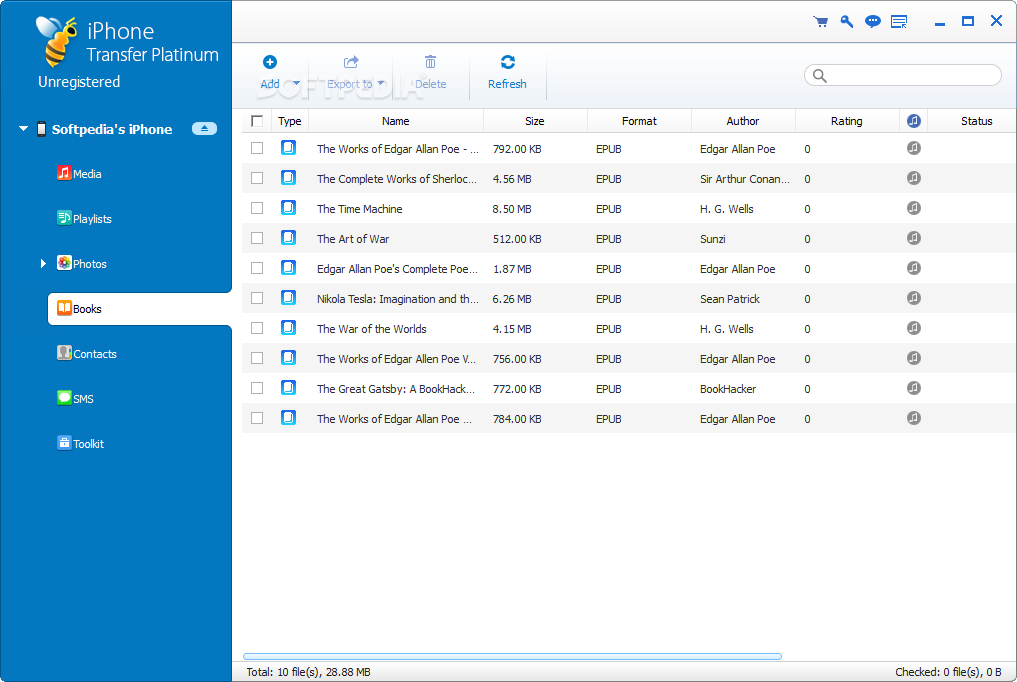Click the Export to button
The width and height of the screenshot is (1017, 682).
pyautogui.click(x=350, y=72)
